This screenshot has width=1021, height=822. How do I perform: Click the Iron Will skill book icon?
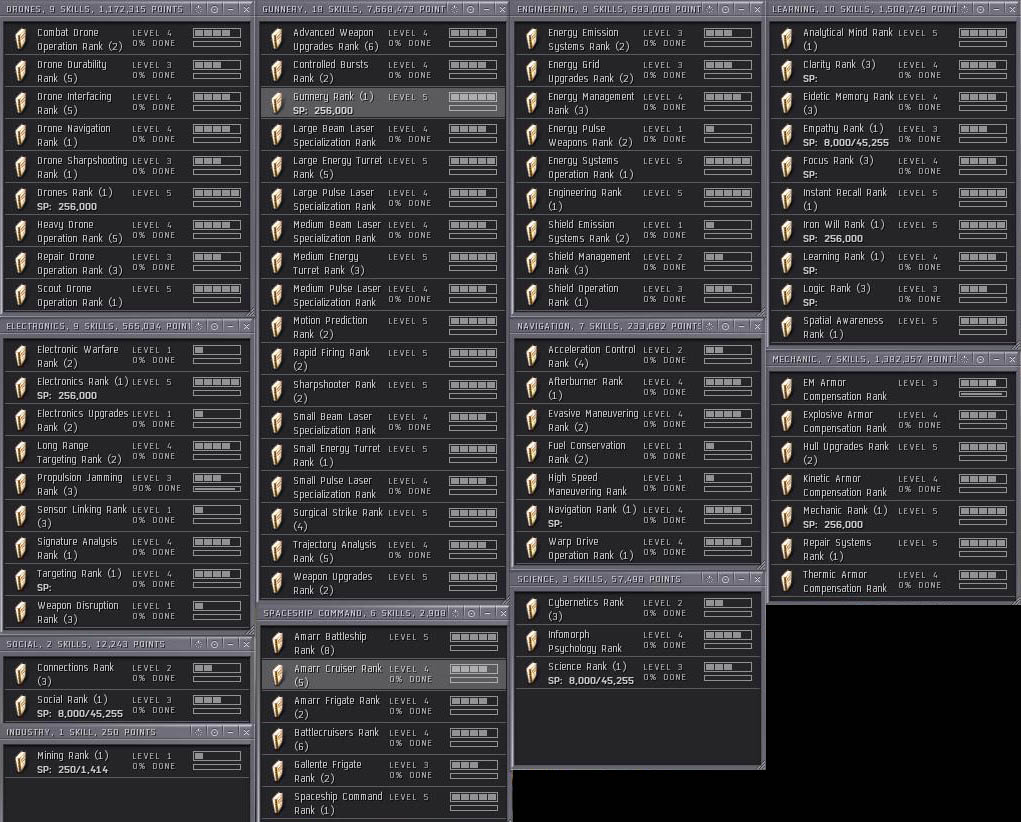point(787,231)
